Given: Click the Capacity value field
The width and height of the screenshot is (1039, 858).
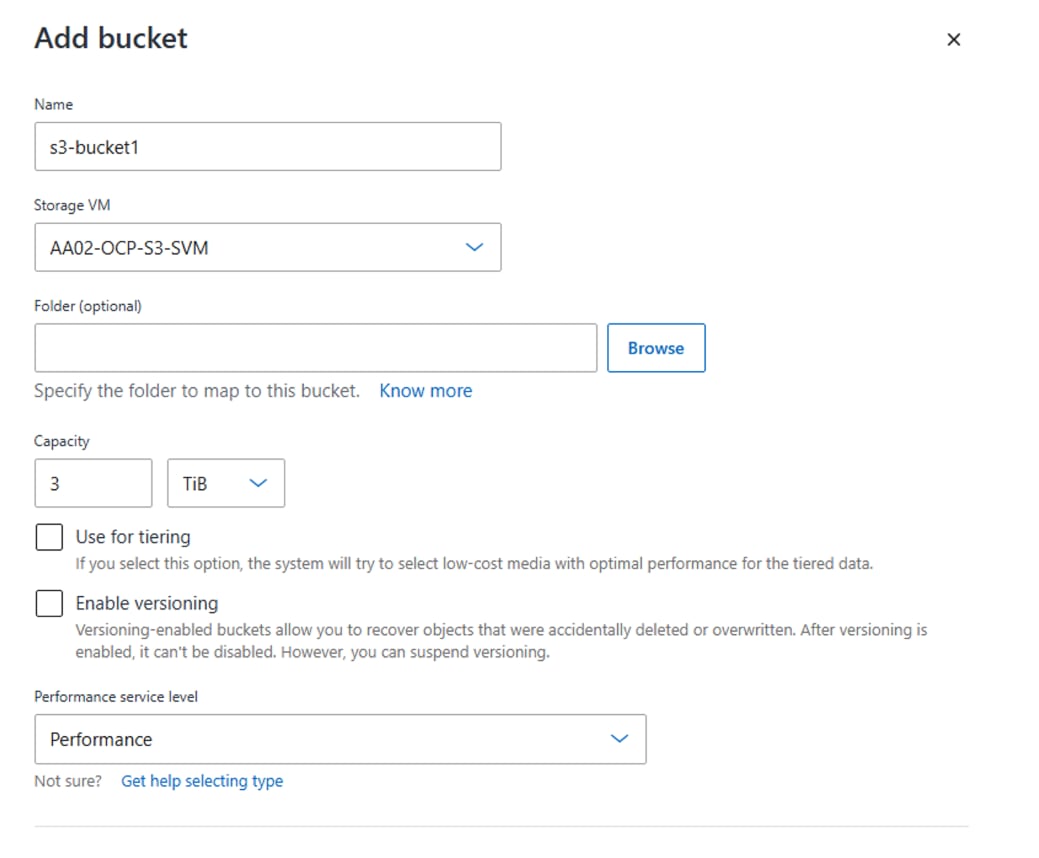Looking at the screenshot, I should point(93,483).
